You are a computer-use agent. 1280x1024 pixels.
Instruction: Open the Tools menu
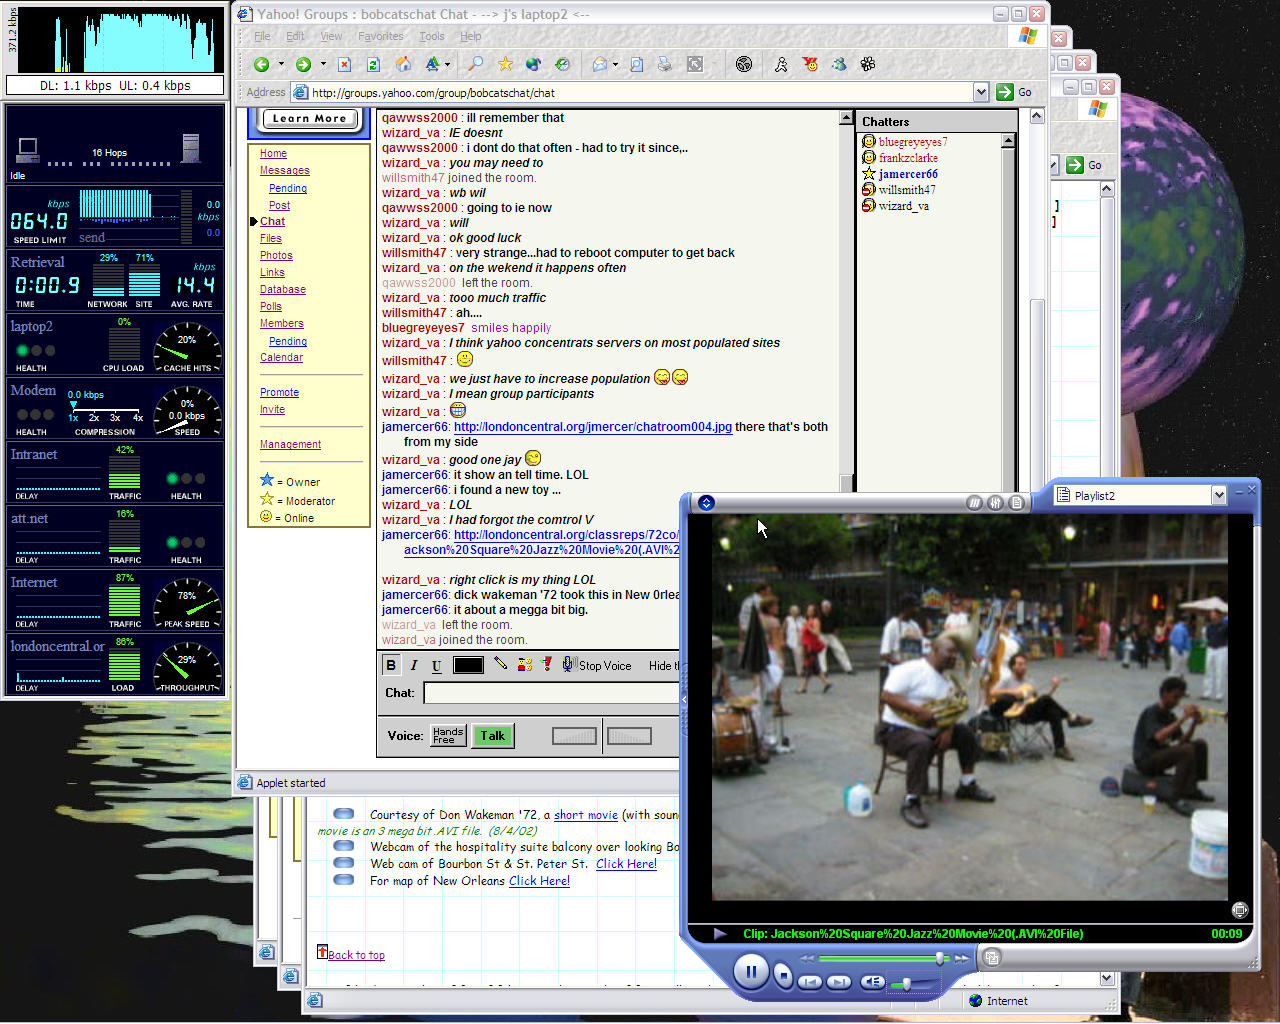[x=432, y=36]
